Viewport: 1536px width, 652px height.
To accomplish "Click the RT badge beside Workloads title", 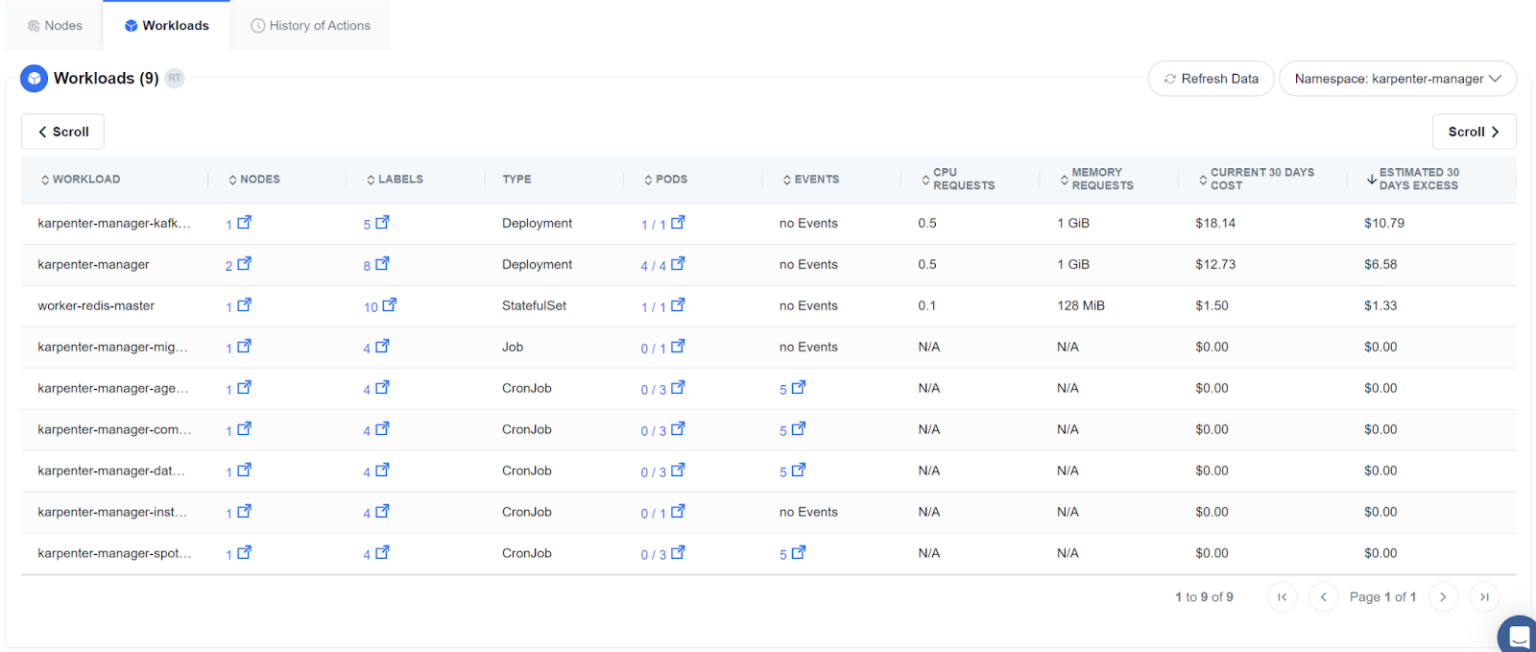I will (175, 78).
